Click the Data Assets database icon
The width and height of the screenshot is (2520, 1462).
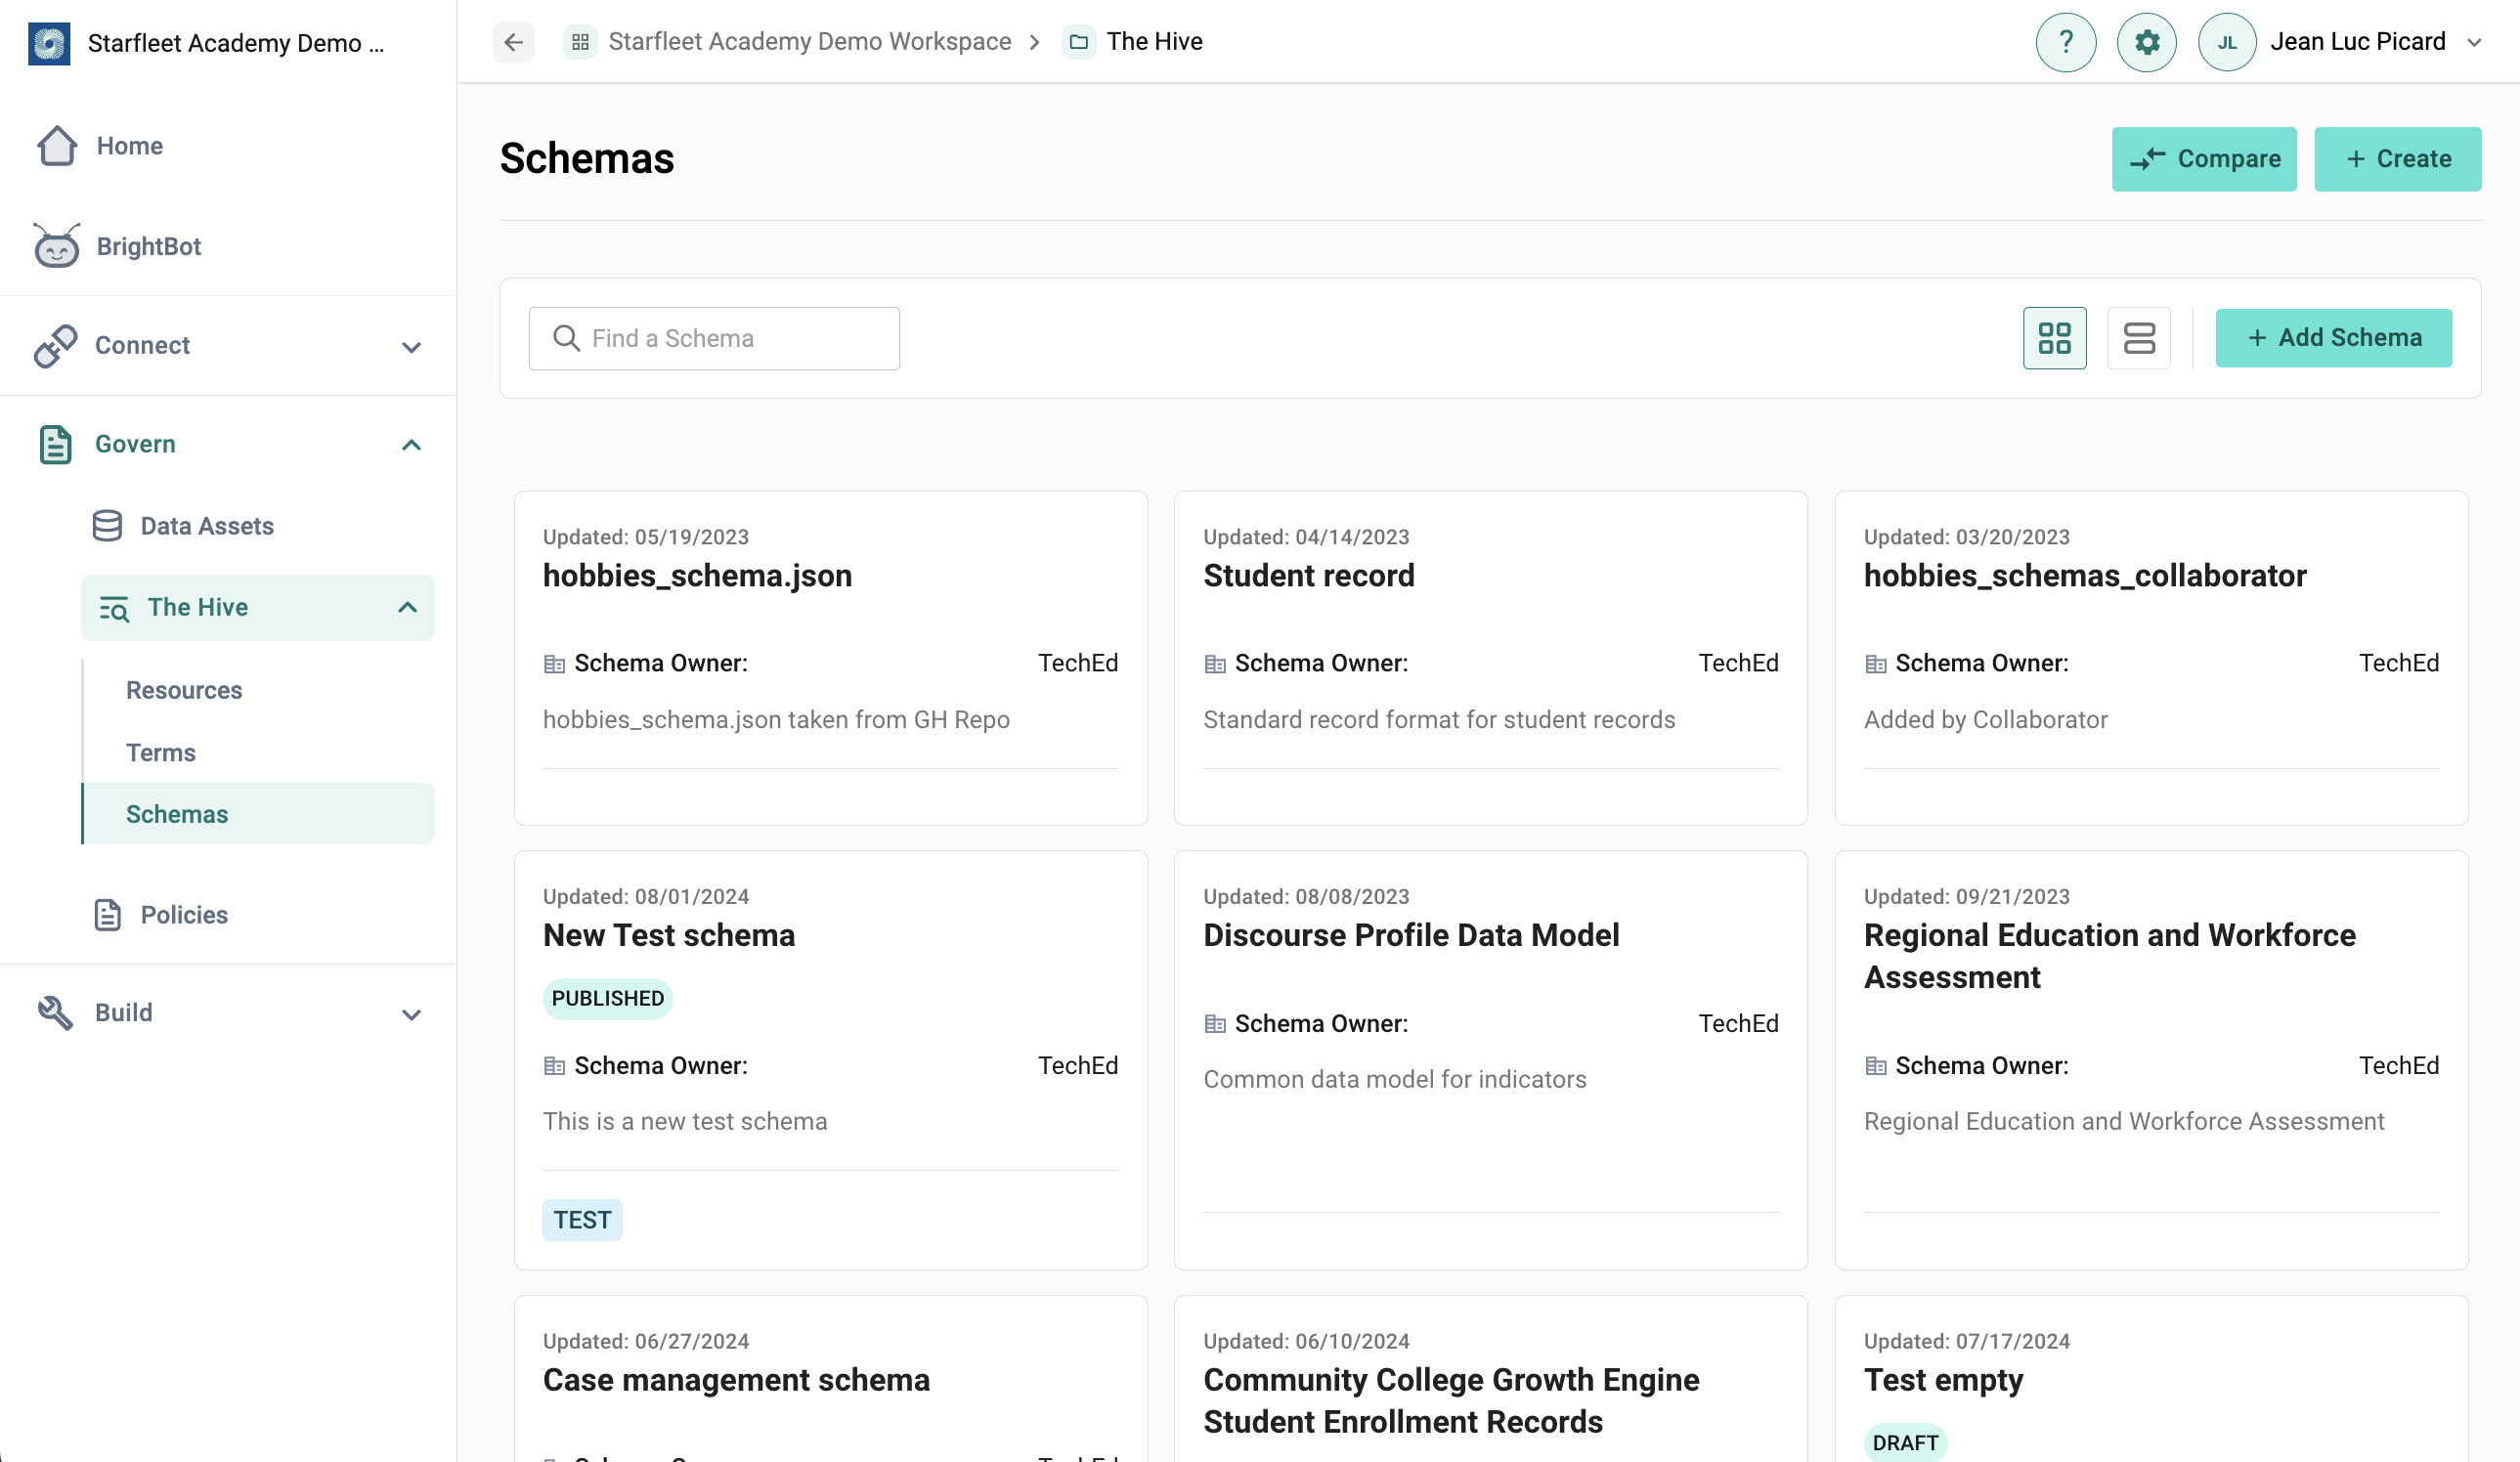pyautogui.click(x=107, y=526)
